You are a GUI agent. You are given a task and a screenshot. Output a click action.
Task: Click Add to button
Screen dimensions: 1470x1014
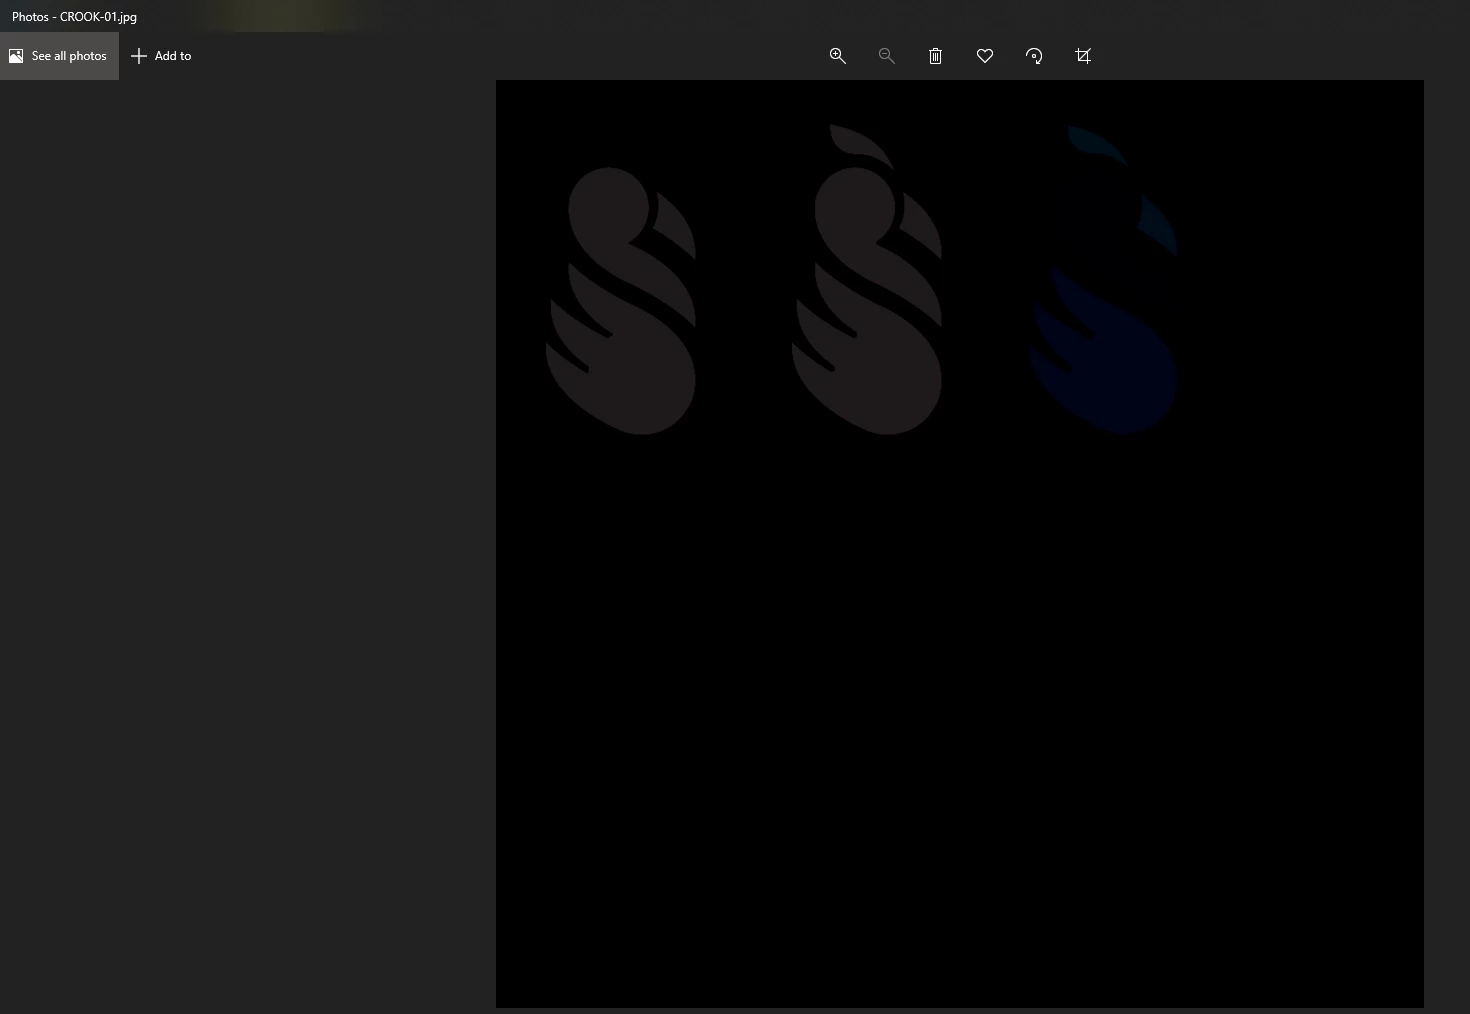161,56
